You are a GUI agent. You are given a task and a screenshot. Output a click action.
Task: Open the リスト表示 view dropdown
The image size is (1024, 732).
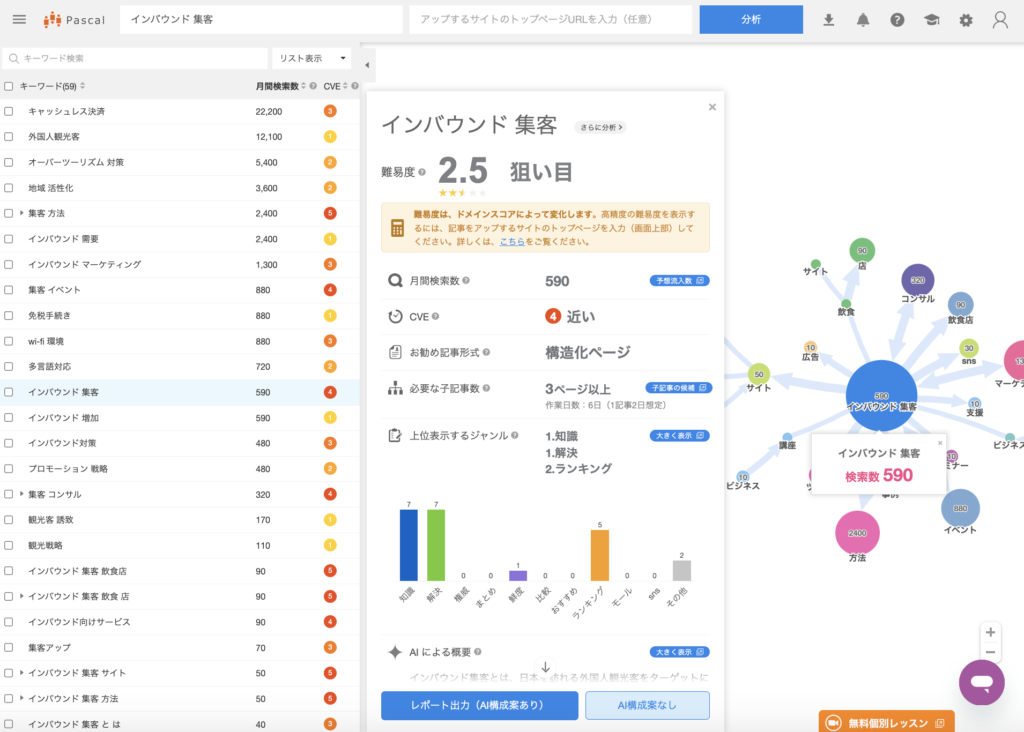(x=314, y=59)
